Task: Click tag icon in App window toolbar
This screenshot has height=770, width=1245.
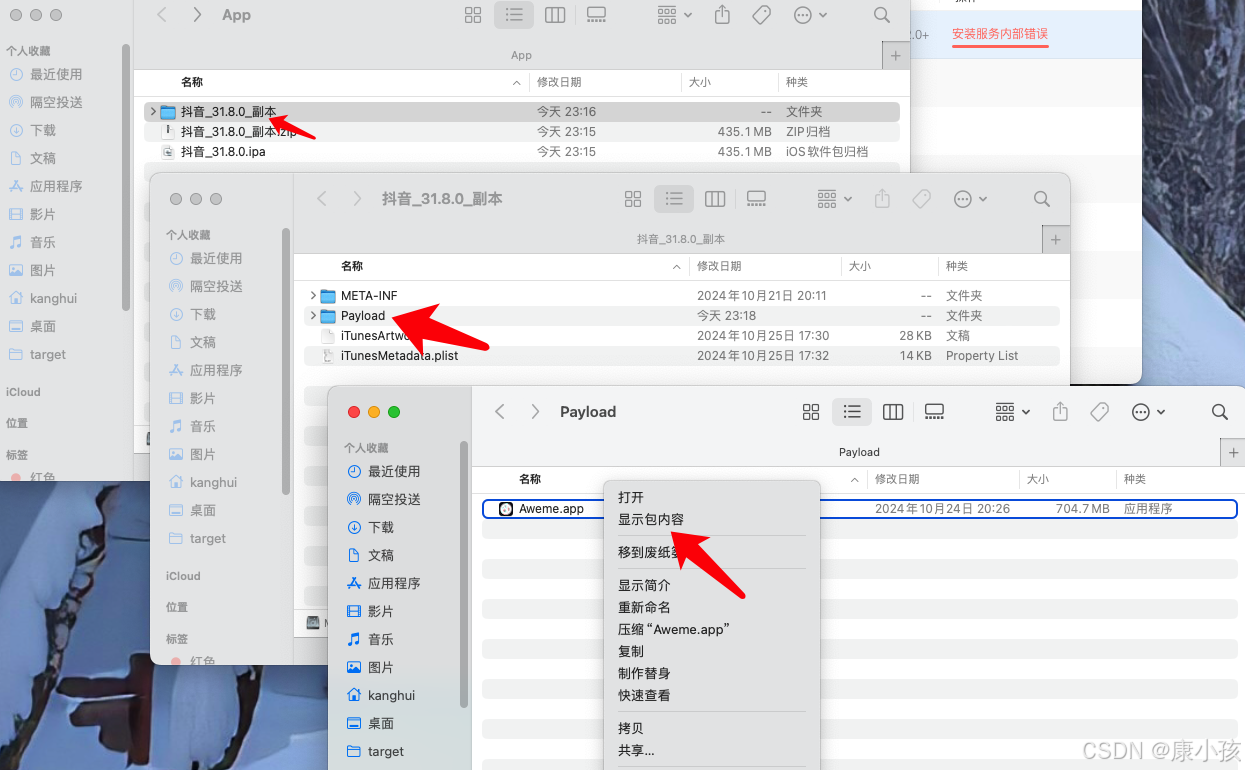Action: coord(761,15)
